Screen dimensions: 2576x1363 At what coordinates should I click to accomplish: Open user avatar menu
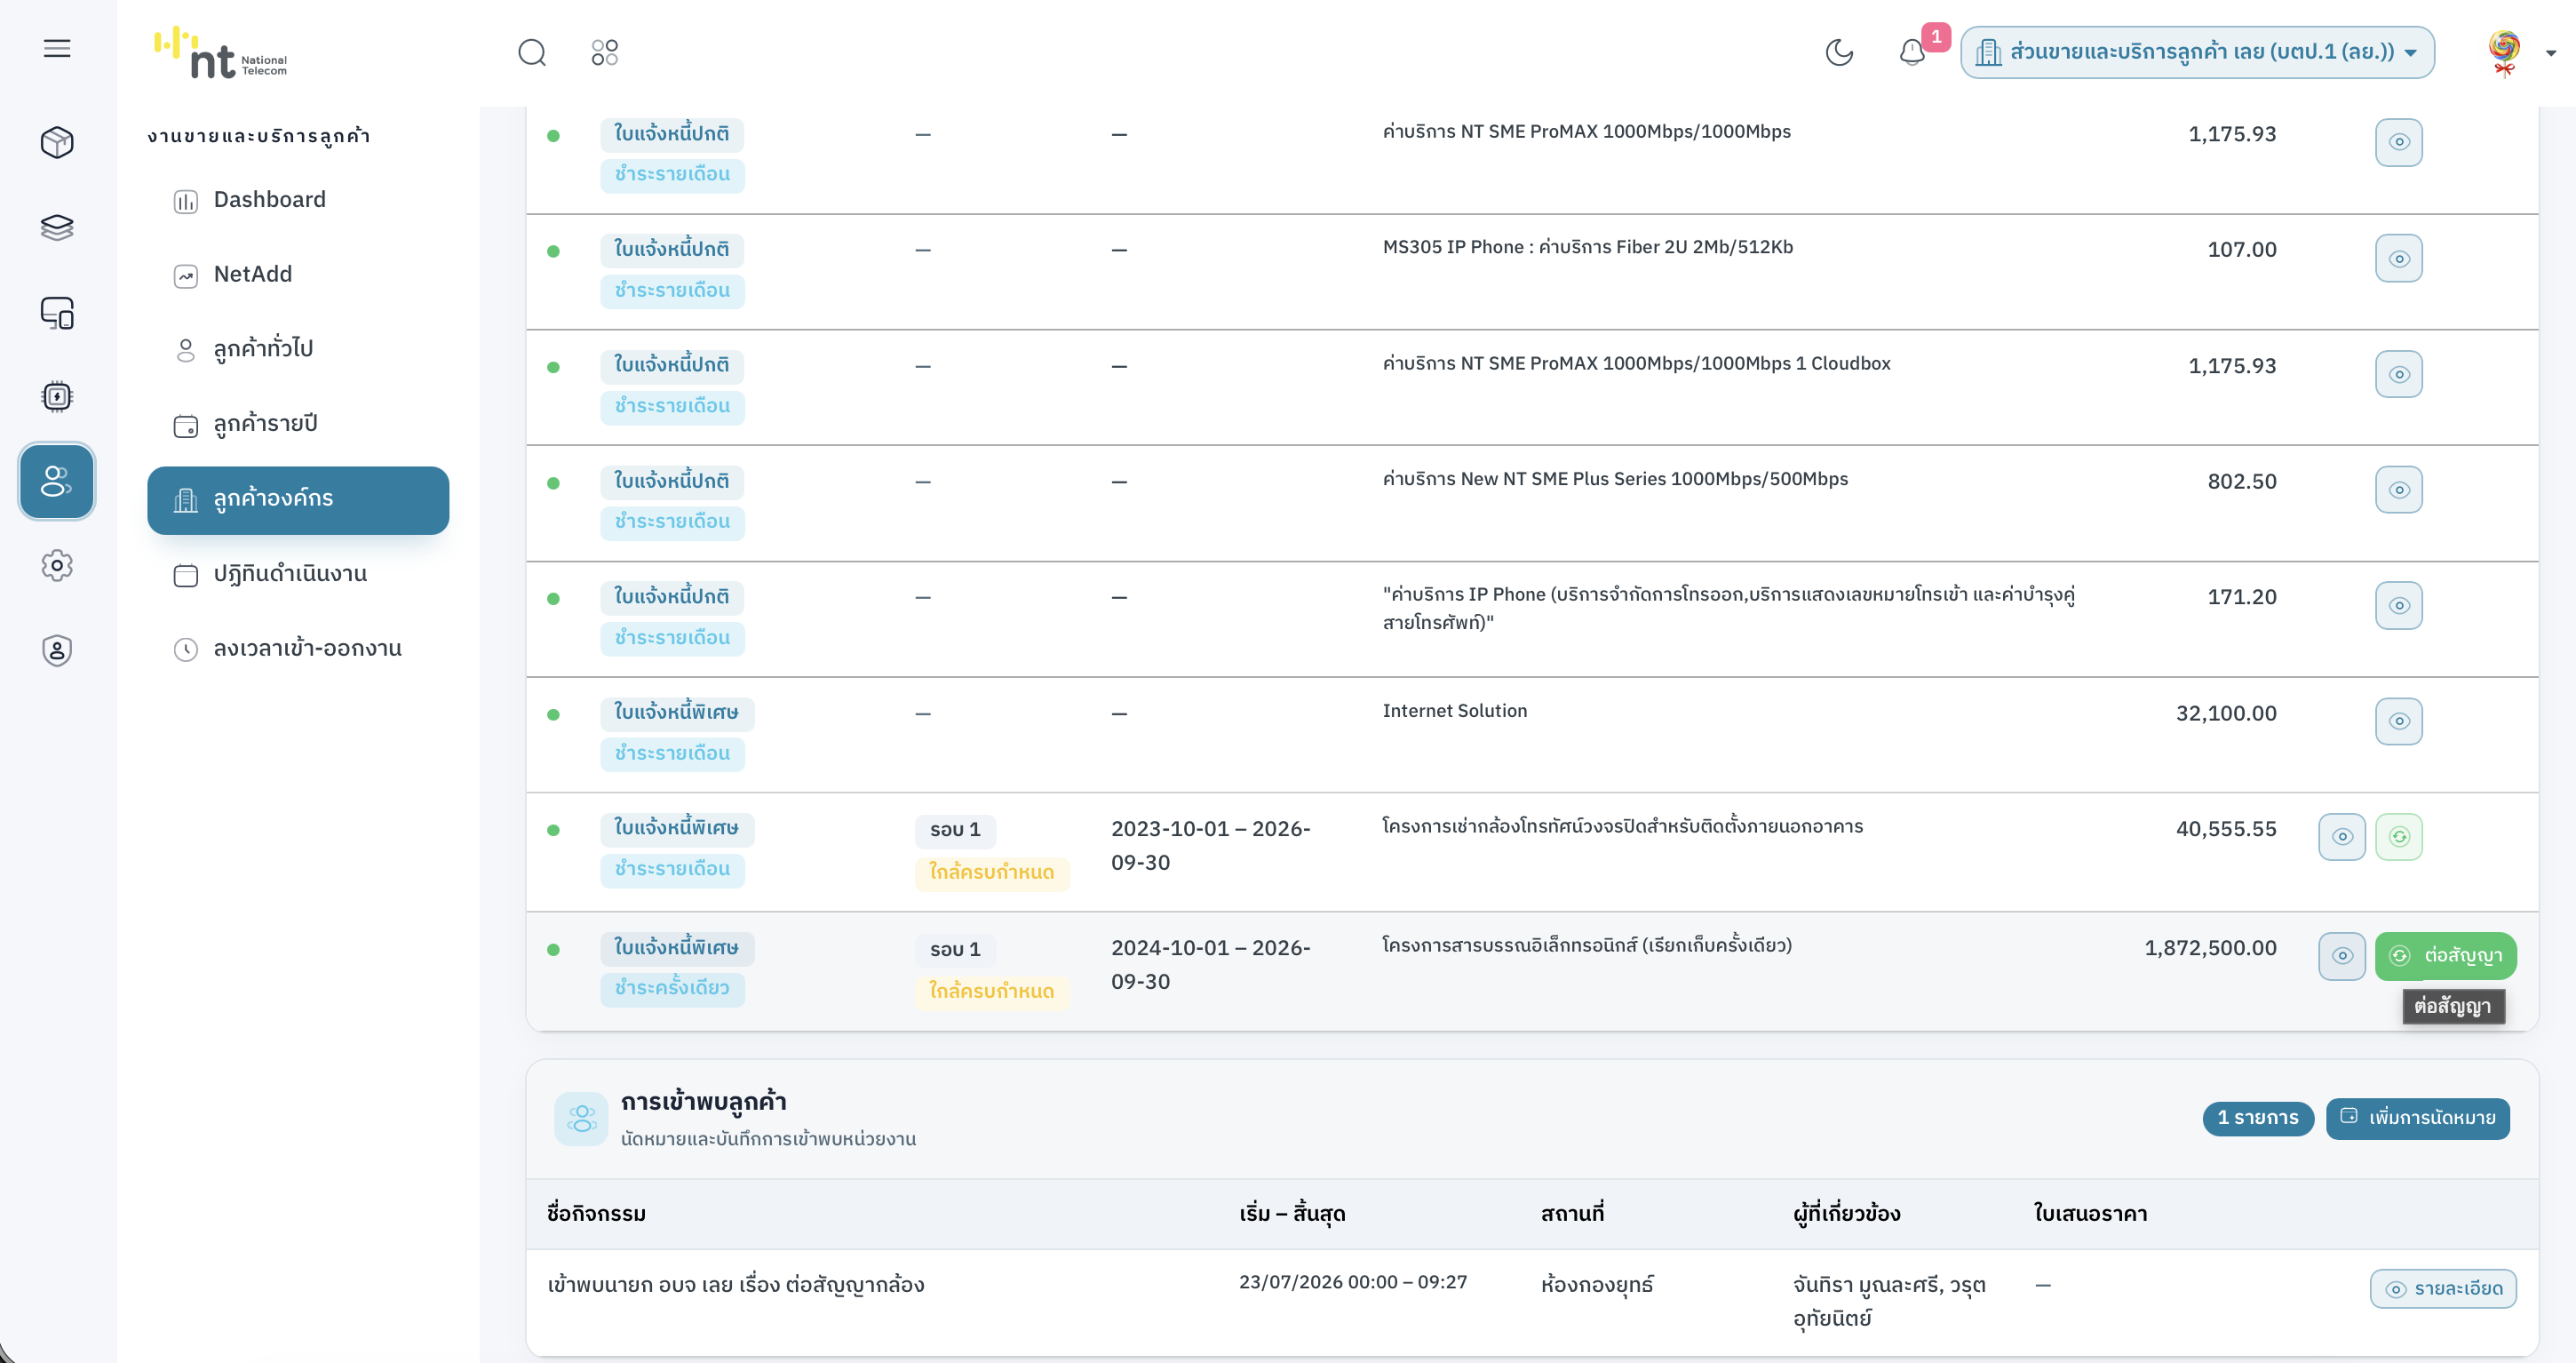(x=2506, y=52)
